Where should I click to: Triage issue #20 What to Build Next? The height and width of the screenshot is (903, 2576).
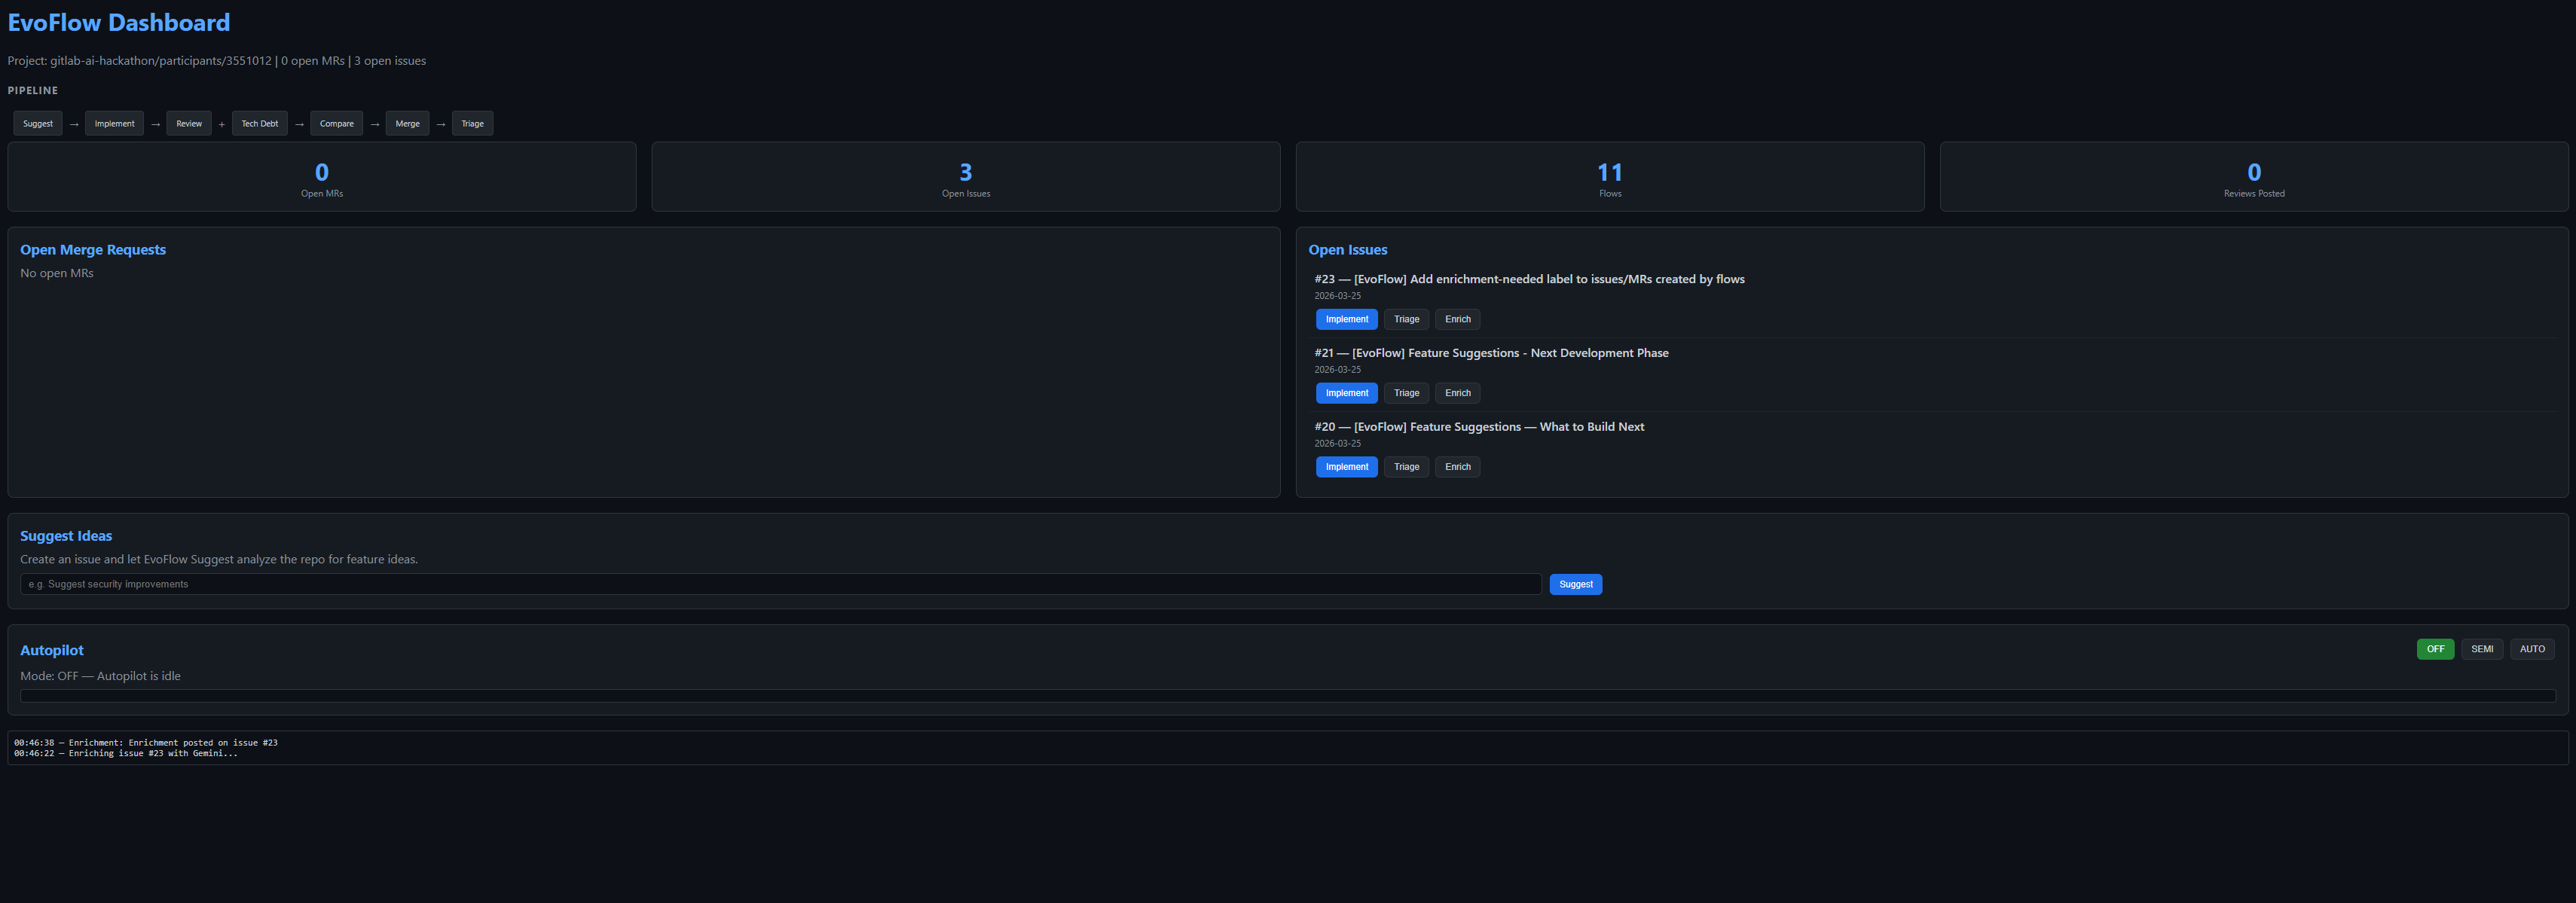click(1407, 467)
